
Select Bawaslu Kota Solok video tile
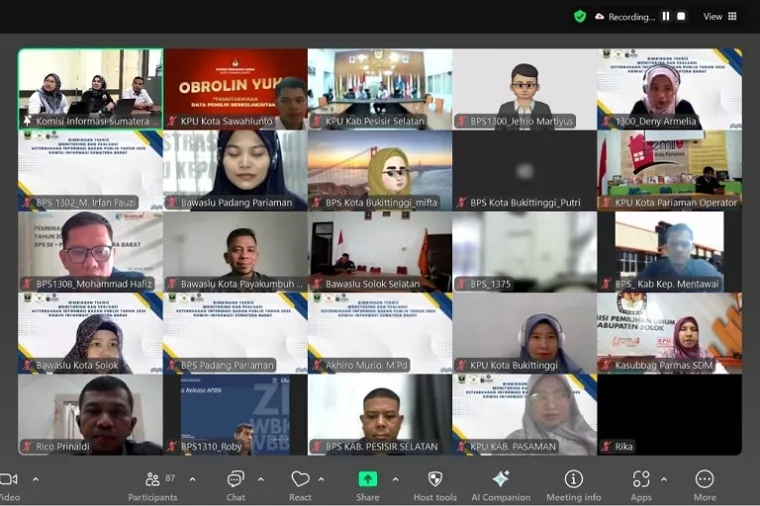[91, 333]
